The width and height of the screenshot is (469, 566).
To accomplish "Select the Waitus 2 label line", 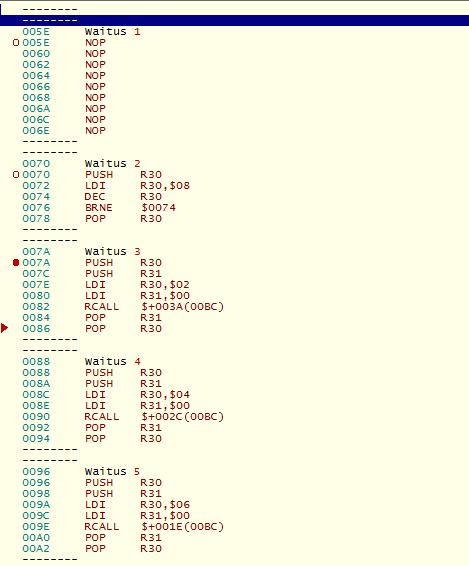I will (234, 164).
